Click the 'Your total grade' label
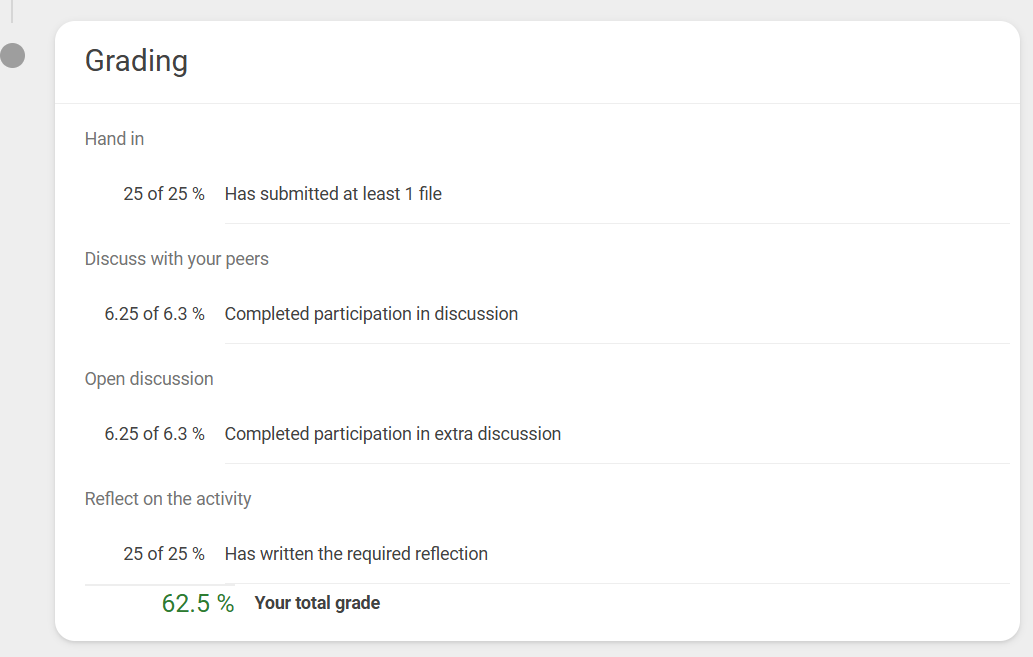 [317, 603]
